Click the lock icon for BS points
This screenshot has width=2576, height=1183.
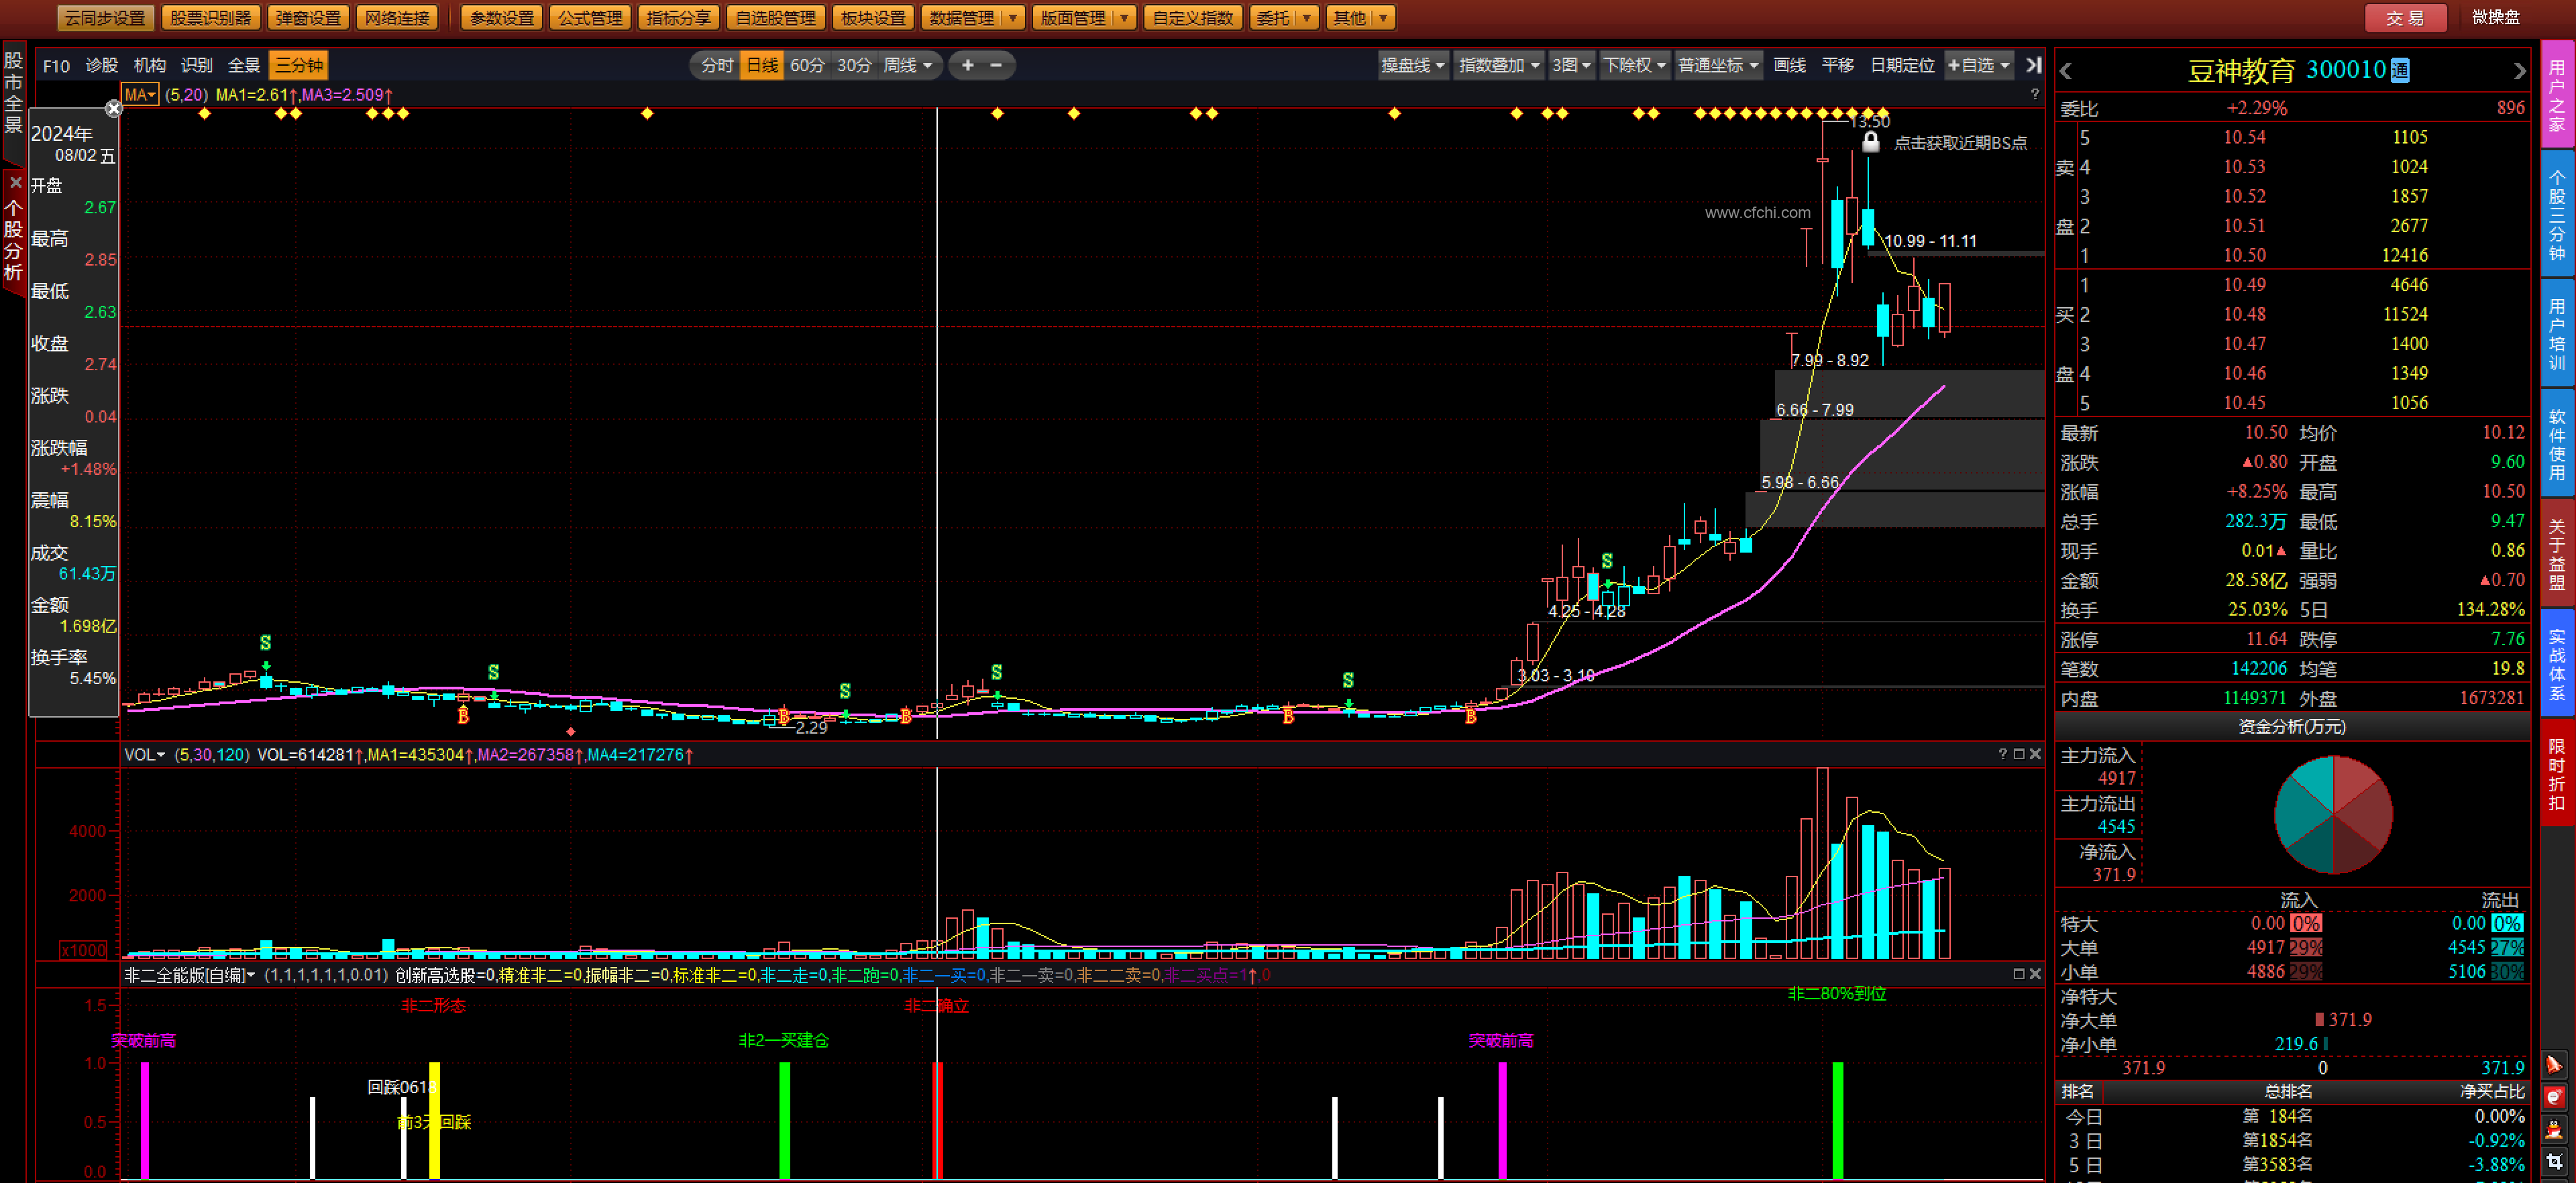click(x=1870, y=143)
